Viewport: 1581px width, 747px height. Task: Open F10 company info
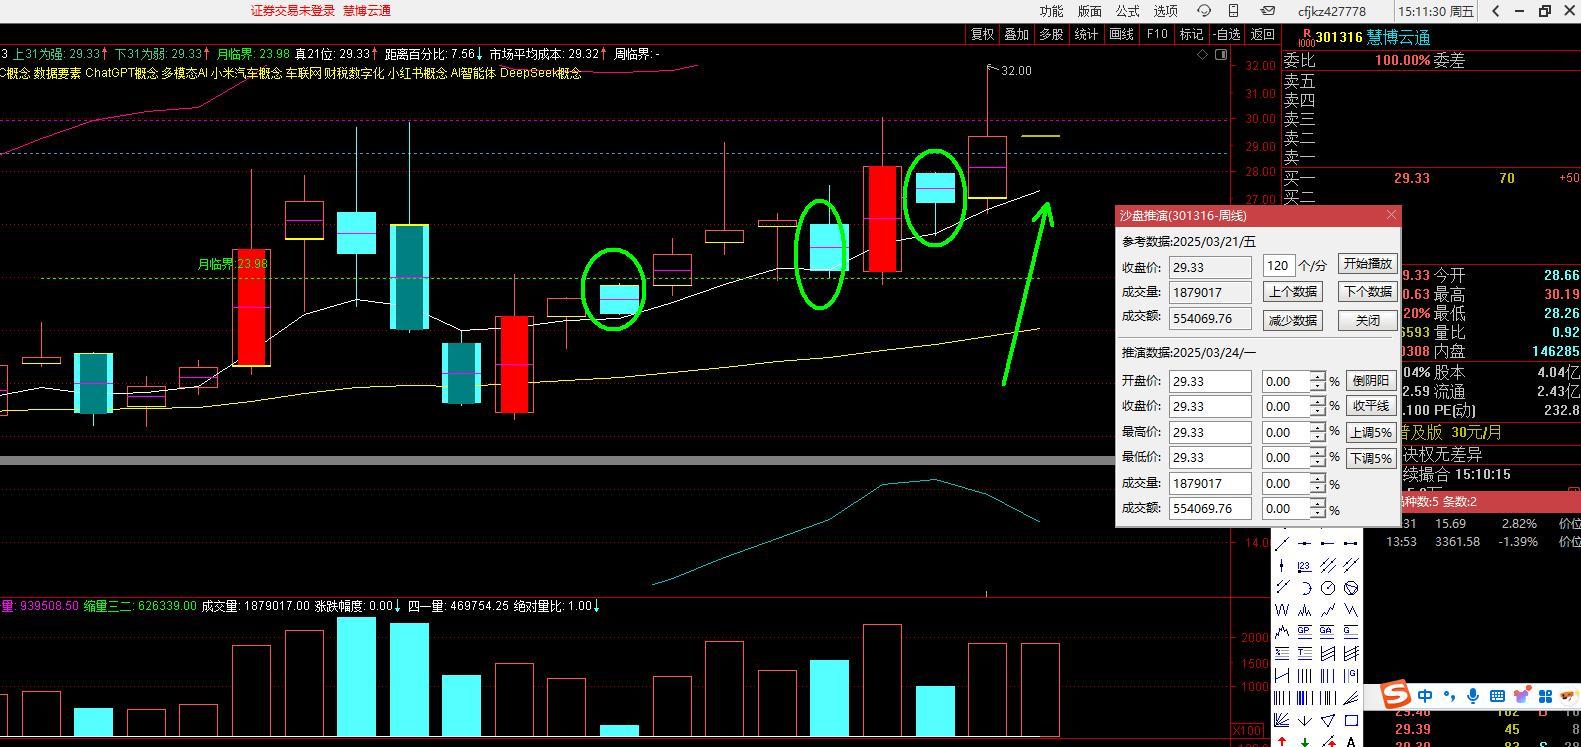1157,34
